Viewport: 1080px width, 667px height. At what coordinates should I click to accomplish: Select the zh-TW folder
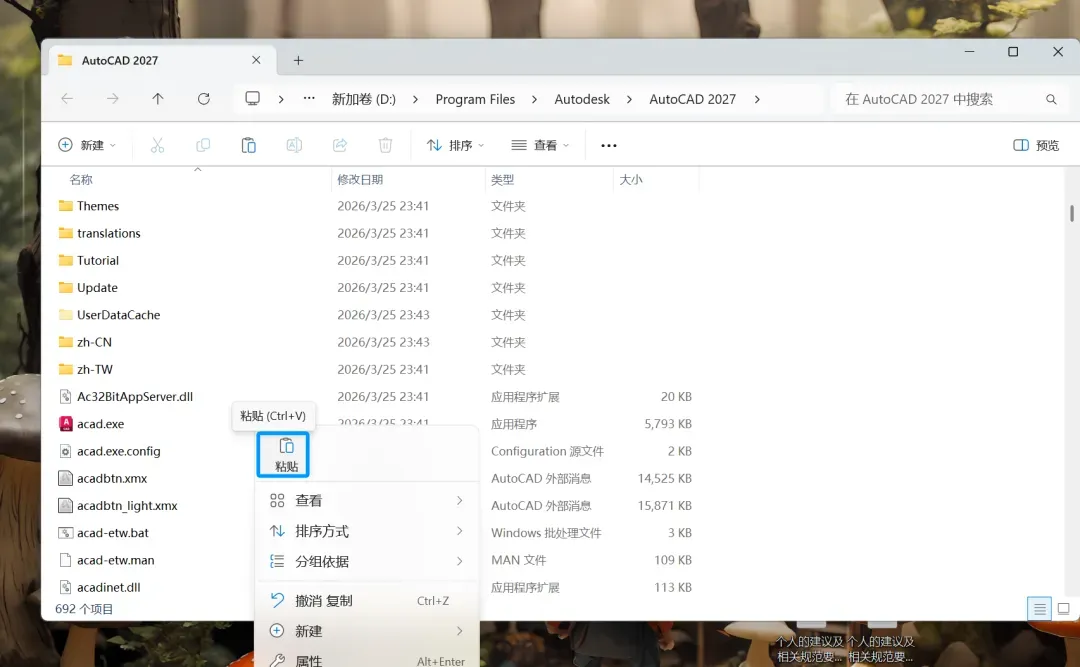coord(95,369)
